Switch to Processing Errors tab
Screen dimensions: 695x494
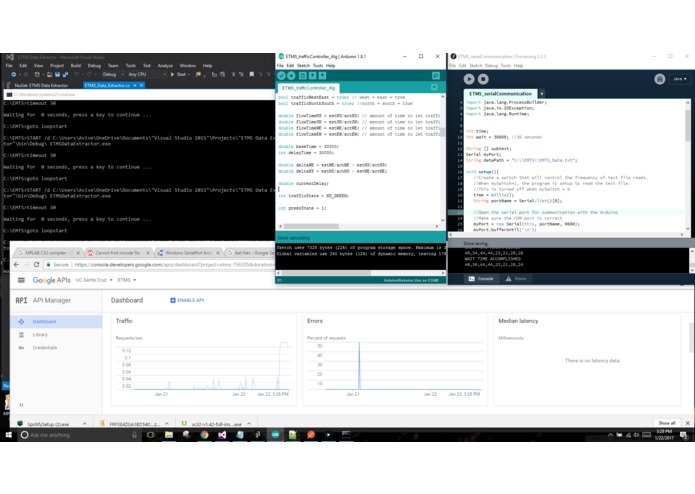coord(516,279)
